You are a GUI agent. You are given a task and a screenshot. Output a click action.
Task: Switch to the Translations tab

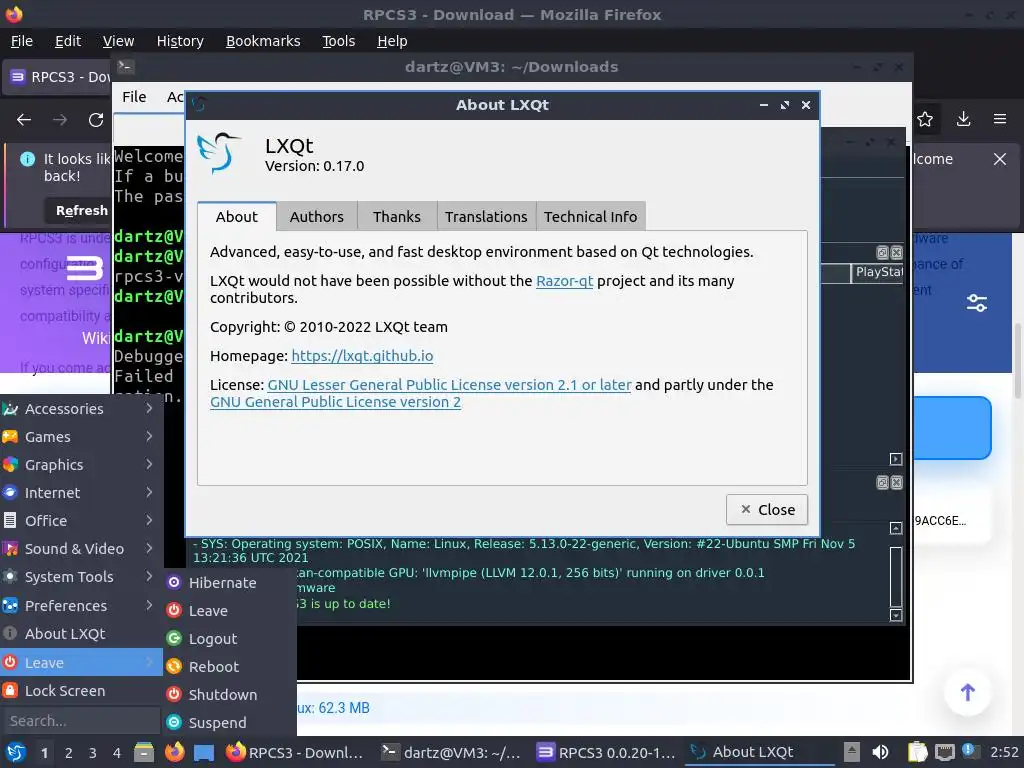(x=486, y=217)
